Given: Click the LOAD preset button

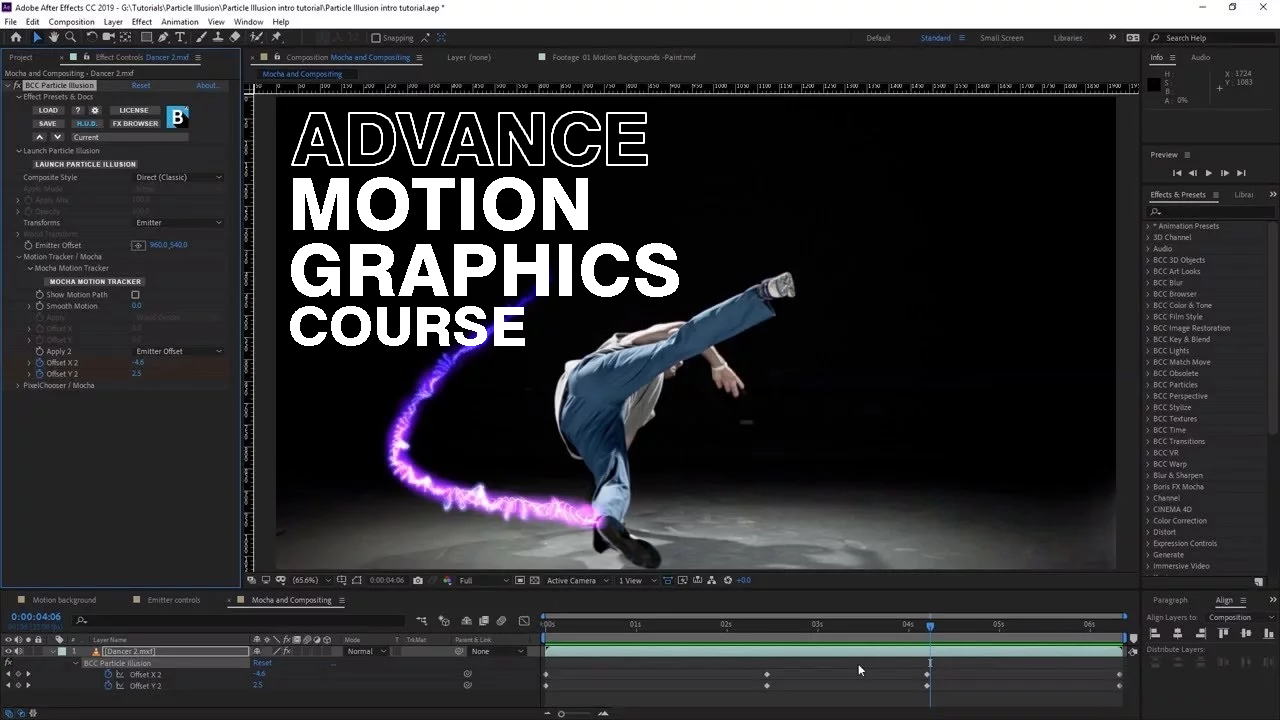Looking at the screenshot, I should pyautogui.click(x=48, y=110).
